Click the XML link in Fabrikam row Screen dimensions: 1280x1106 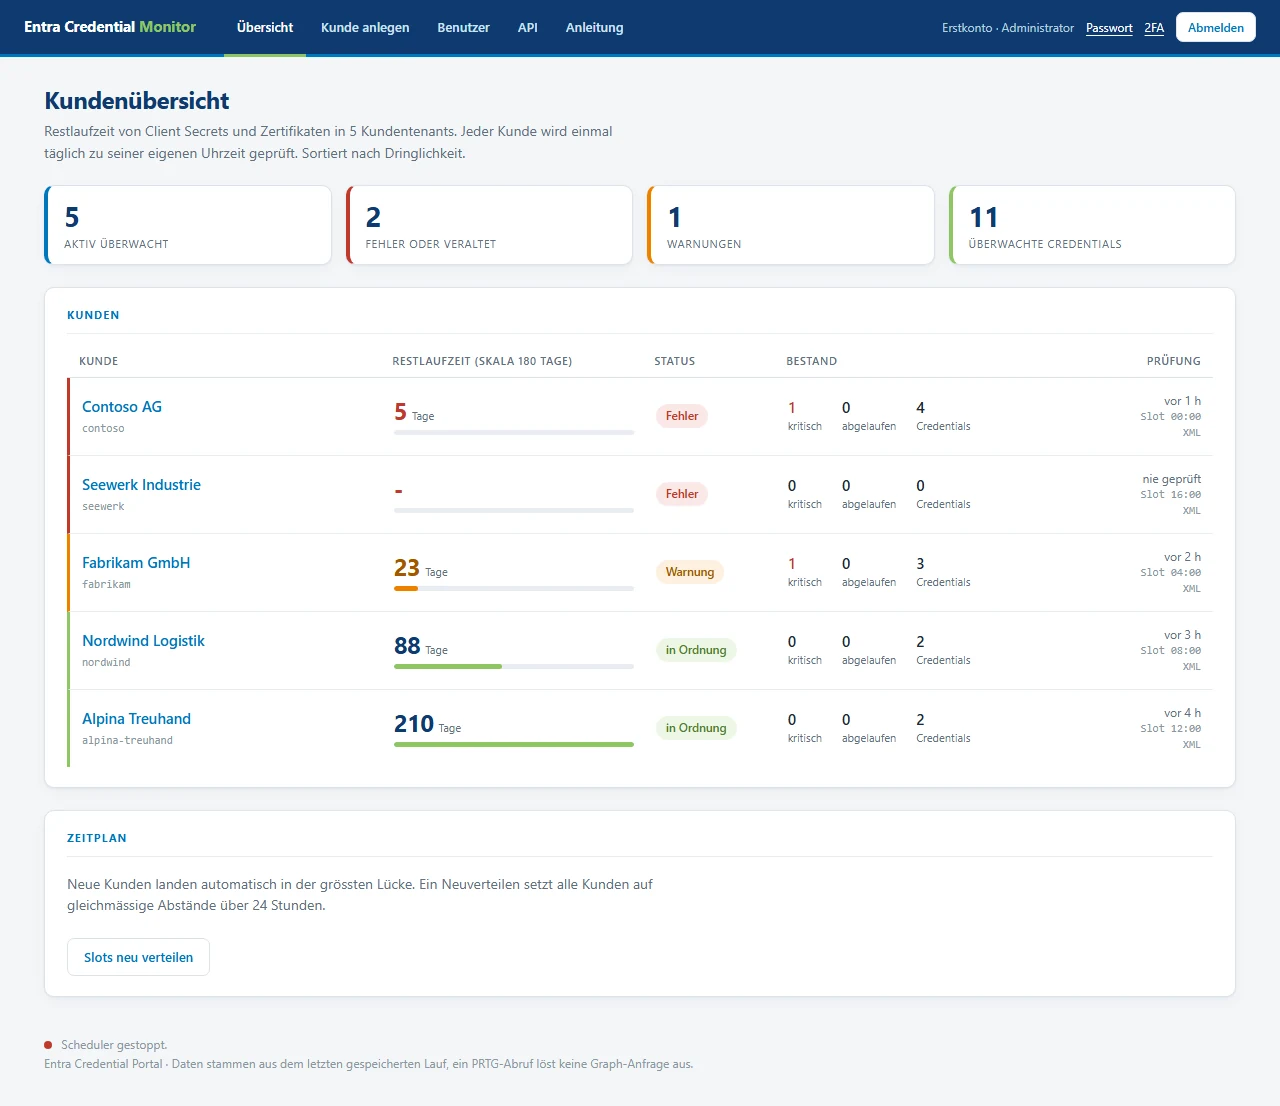(x=1191, y=589)
